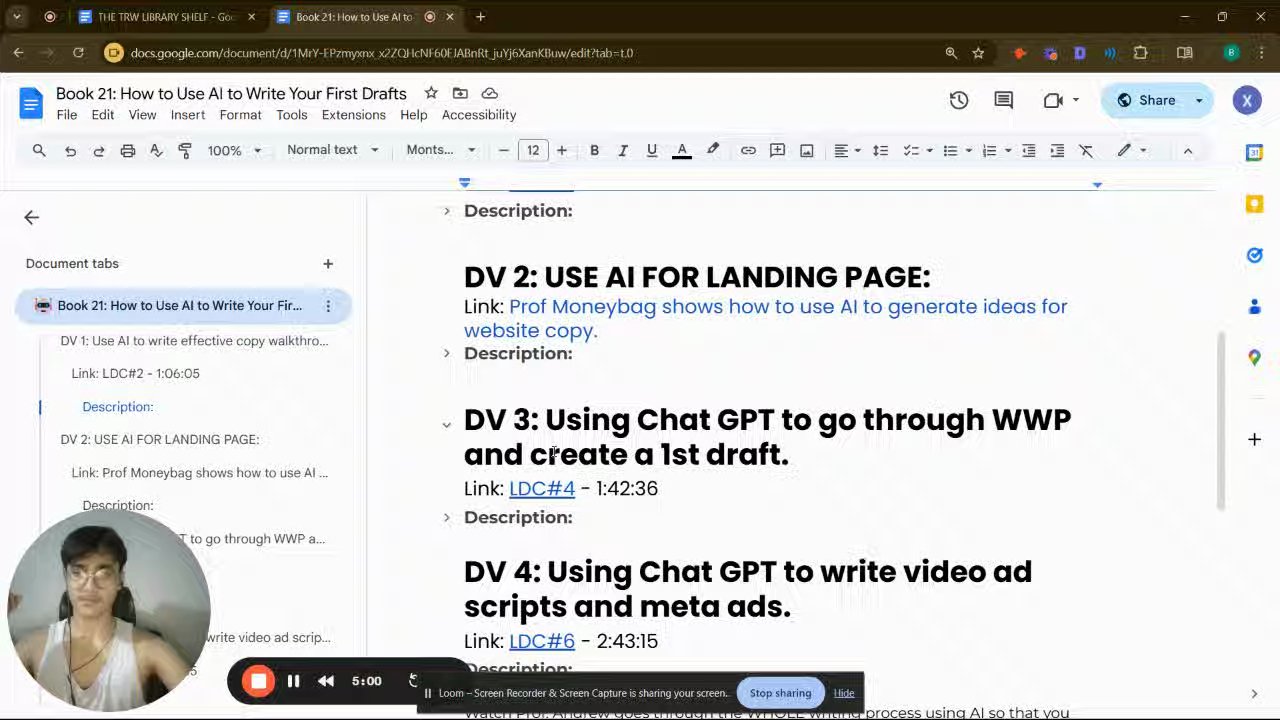1280x720 pixels.
Task: Close the document tabs panel
Action: pos(32,217)
